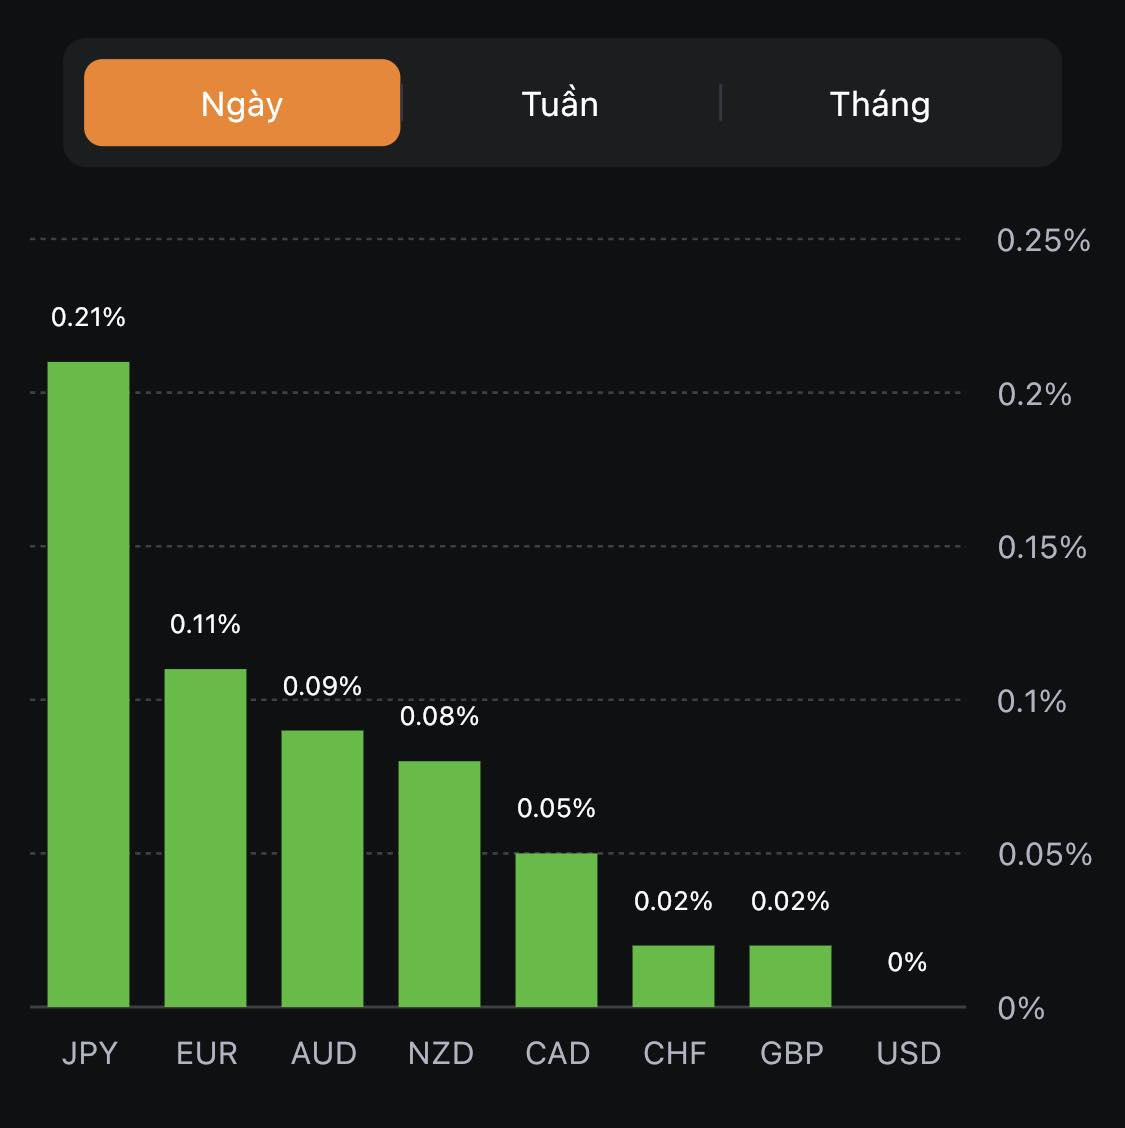The width and height of the screenshot is (1125, 1128).
Task: Click the 0.11% value above EUR
Action: click(205, 624)
